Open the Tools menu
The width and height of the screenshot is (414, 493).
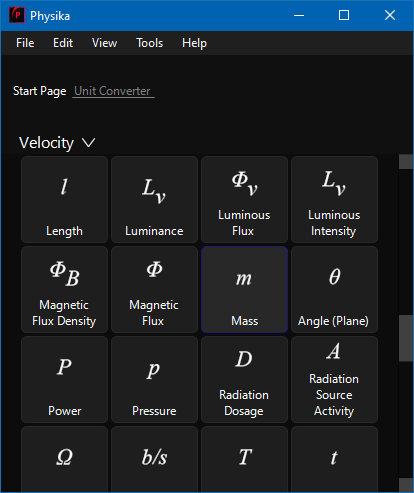(150, 43)
